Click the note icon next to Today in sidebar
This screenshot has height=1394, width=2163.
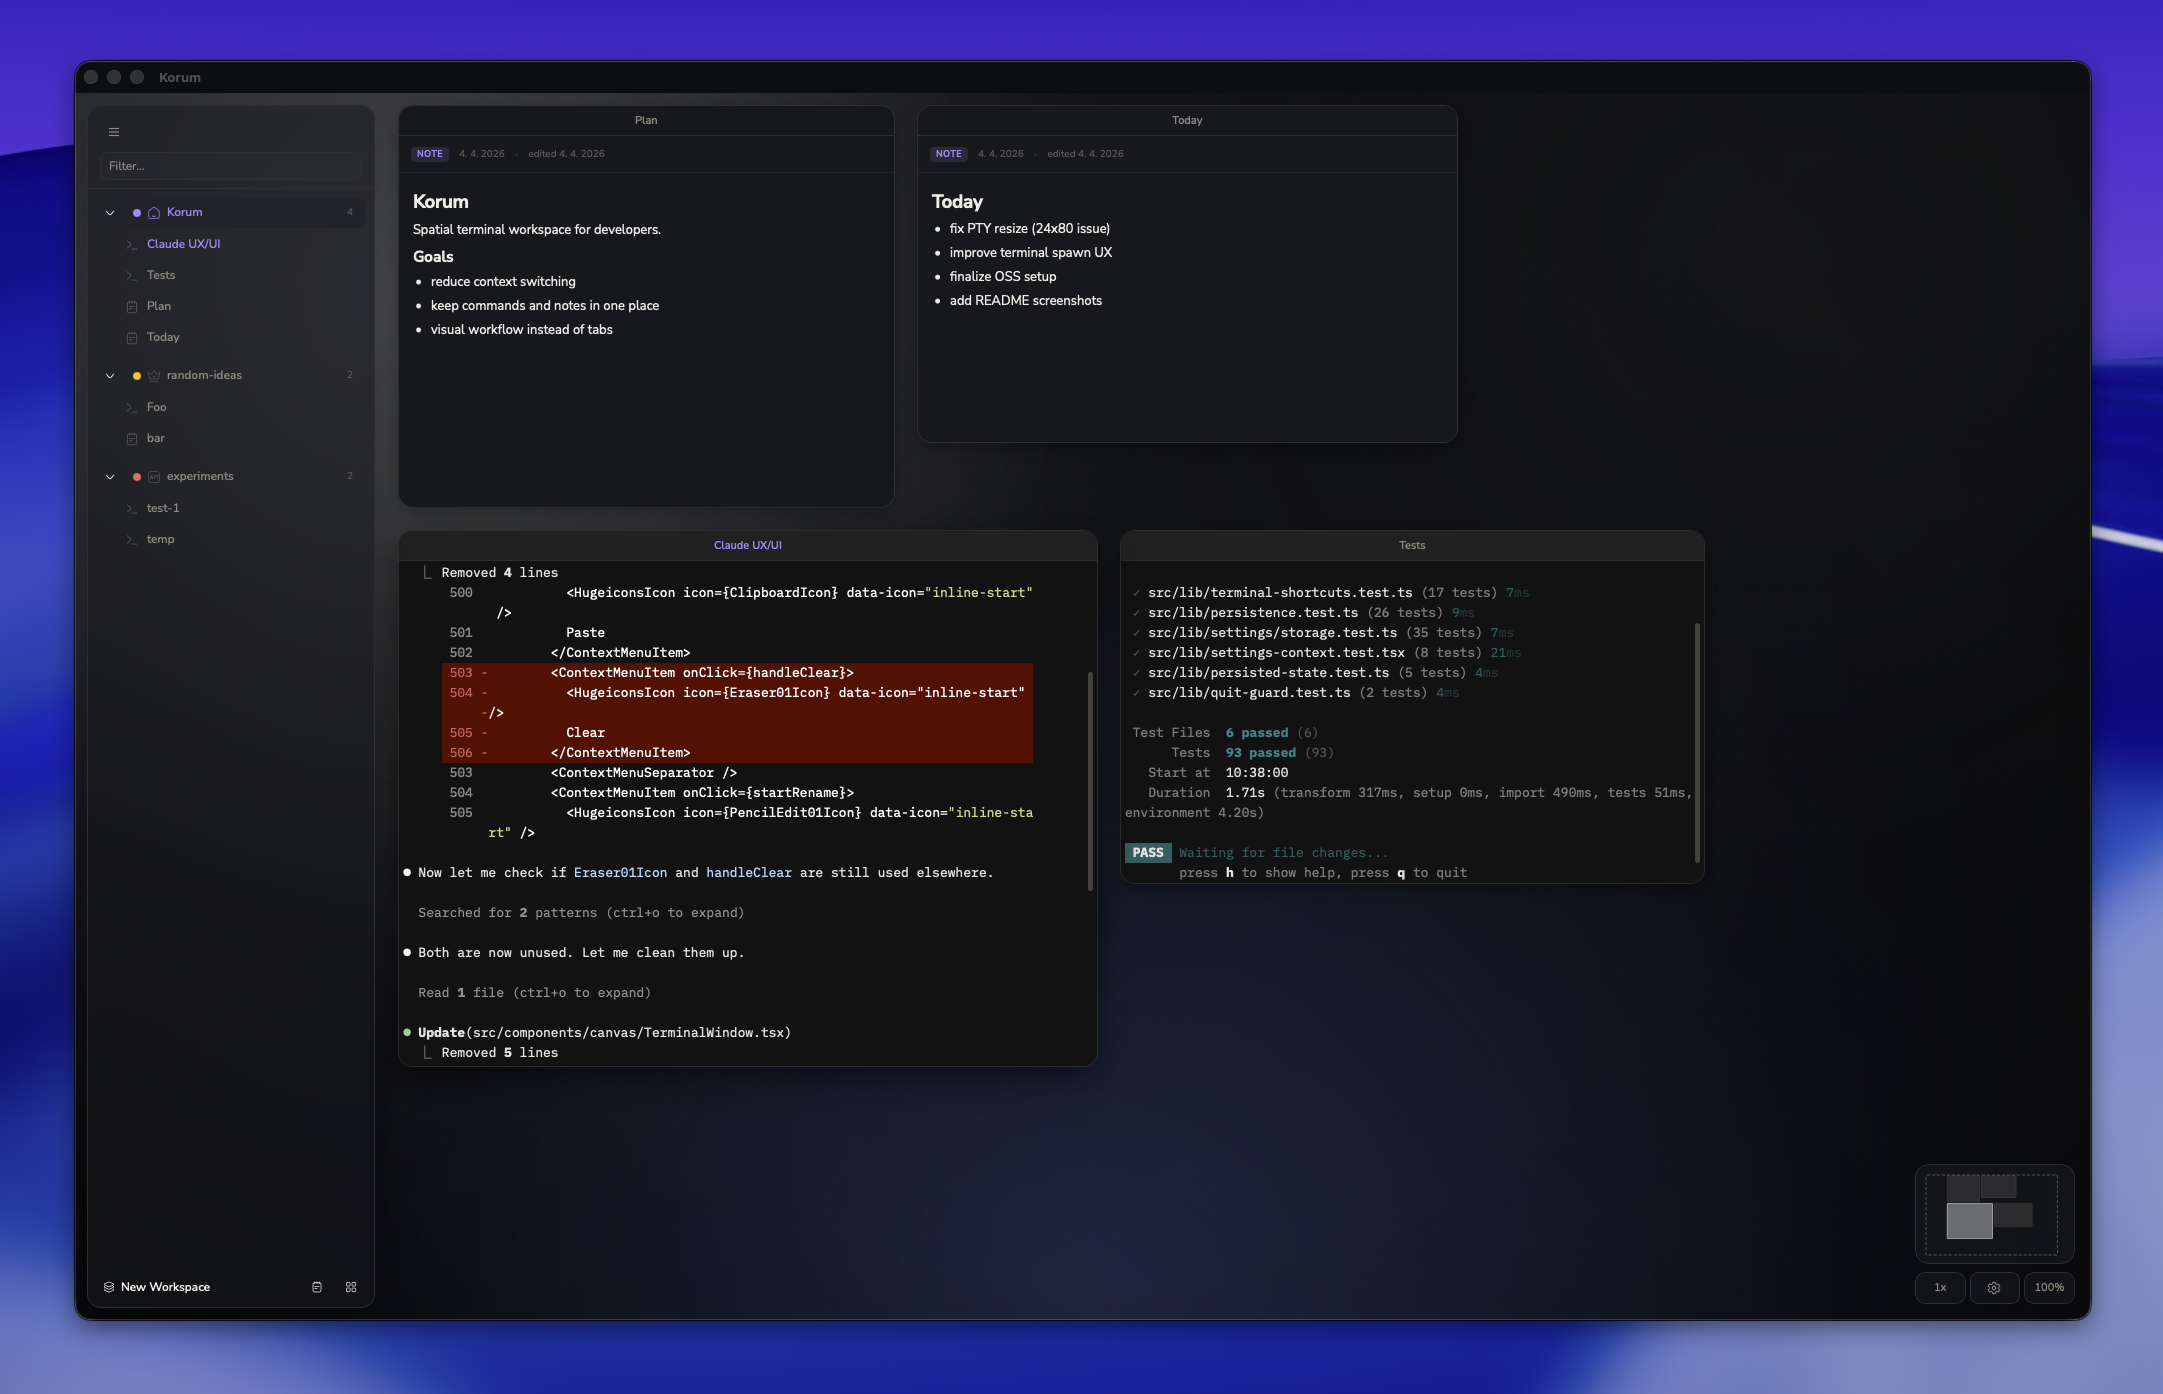click(131, 338)
